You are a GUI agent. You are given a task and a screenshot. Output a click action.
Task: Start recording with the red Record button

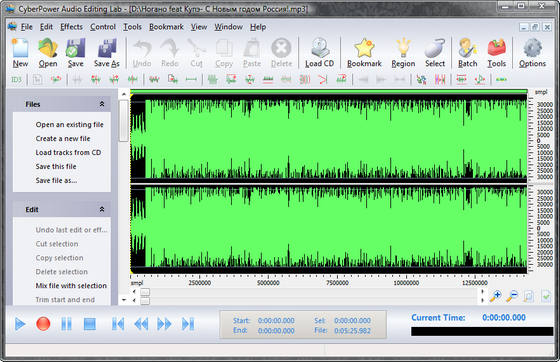point(43,324)
